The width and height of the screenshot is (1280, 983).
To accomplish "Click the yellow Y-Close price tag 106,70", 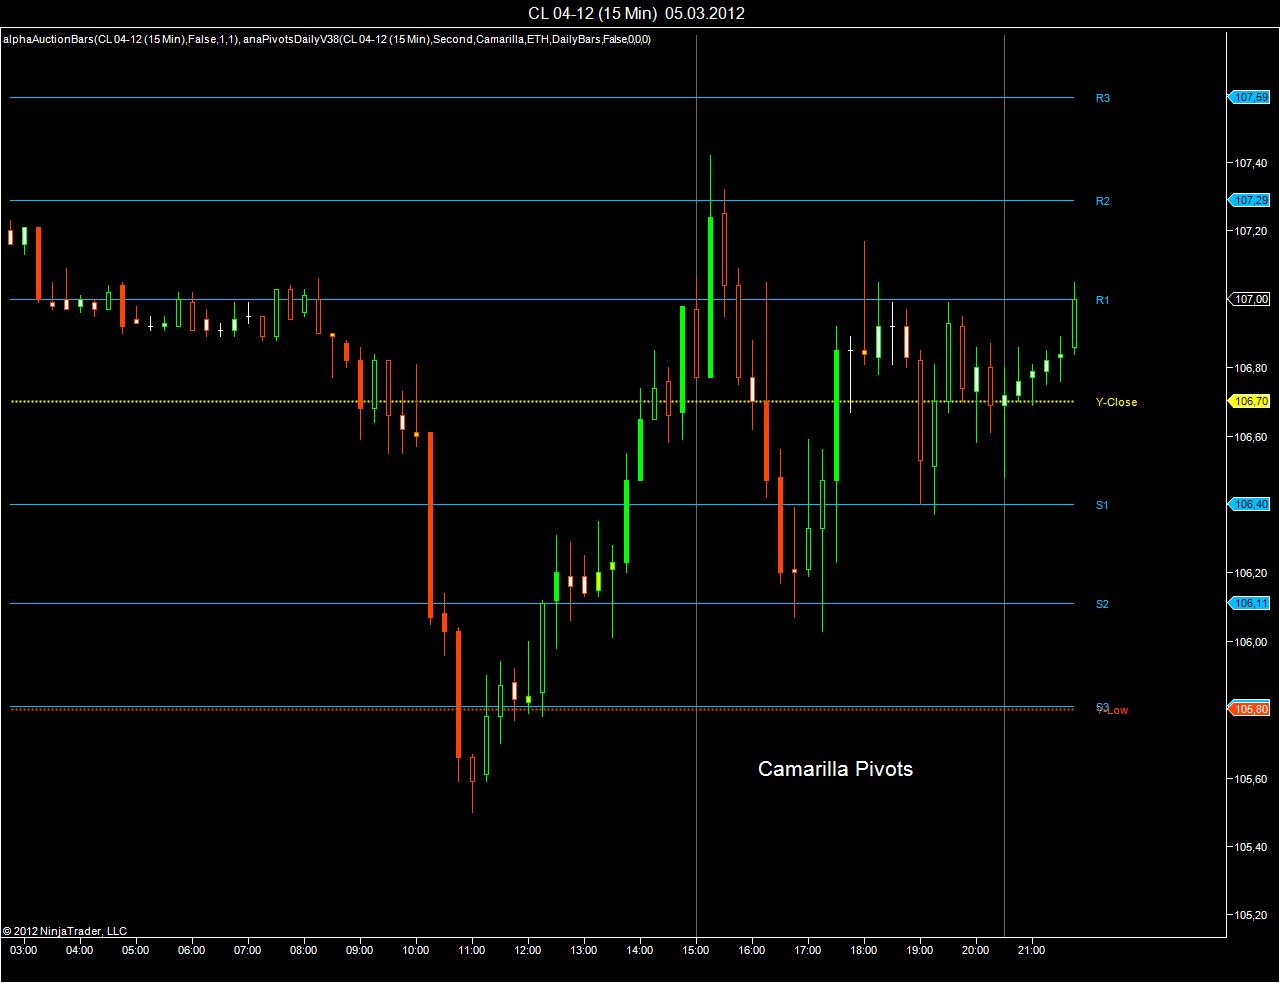I will click(1250, 401).
